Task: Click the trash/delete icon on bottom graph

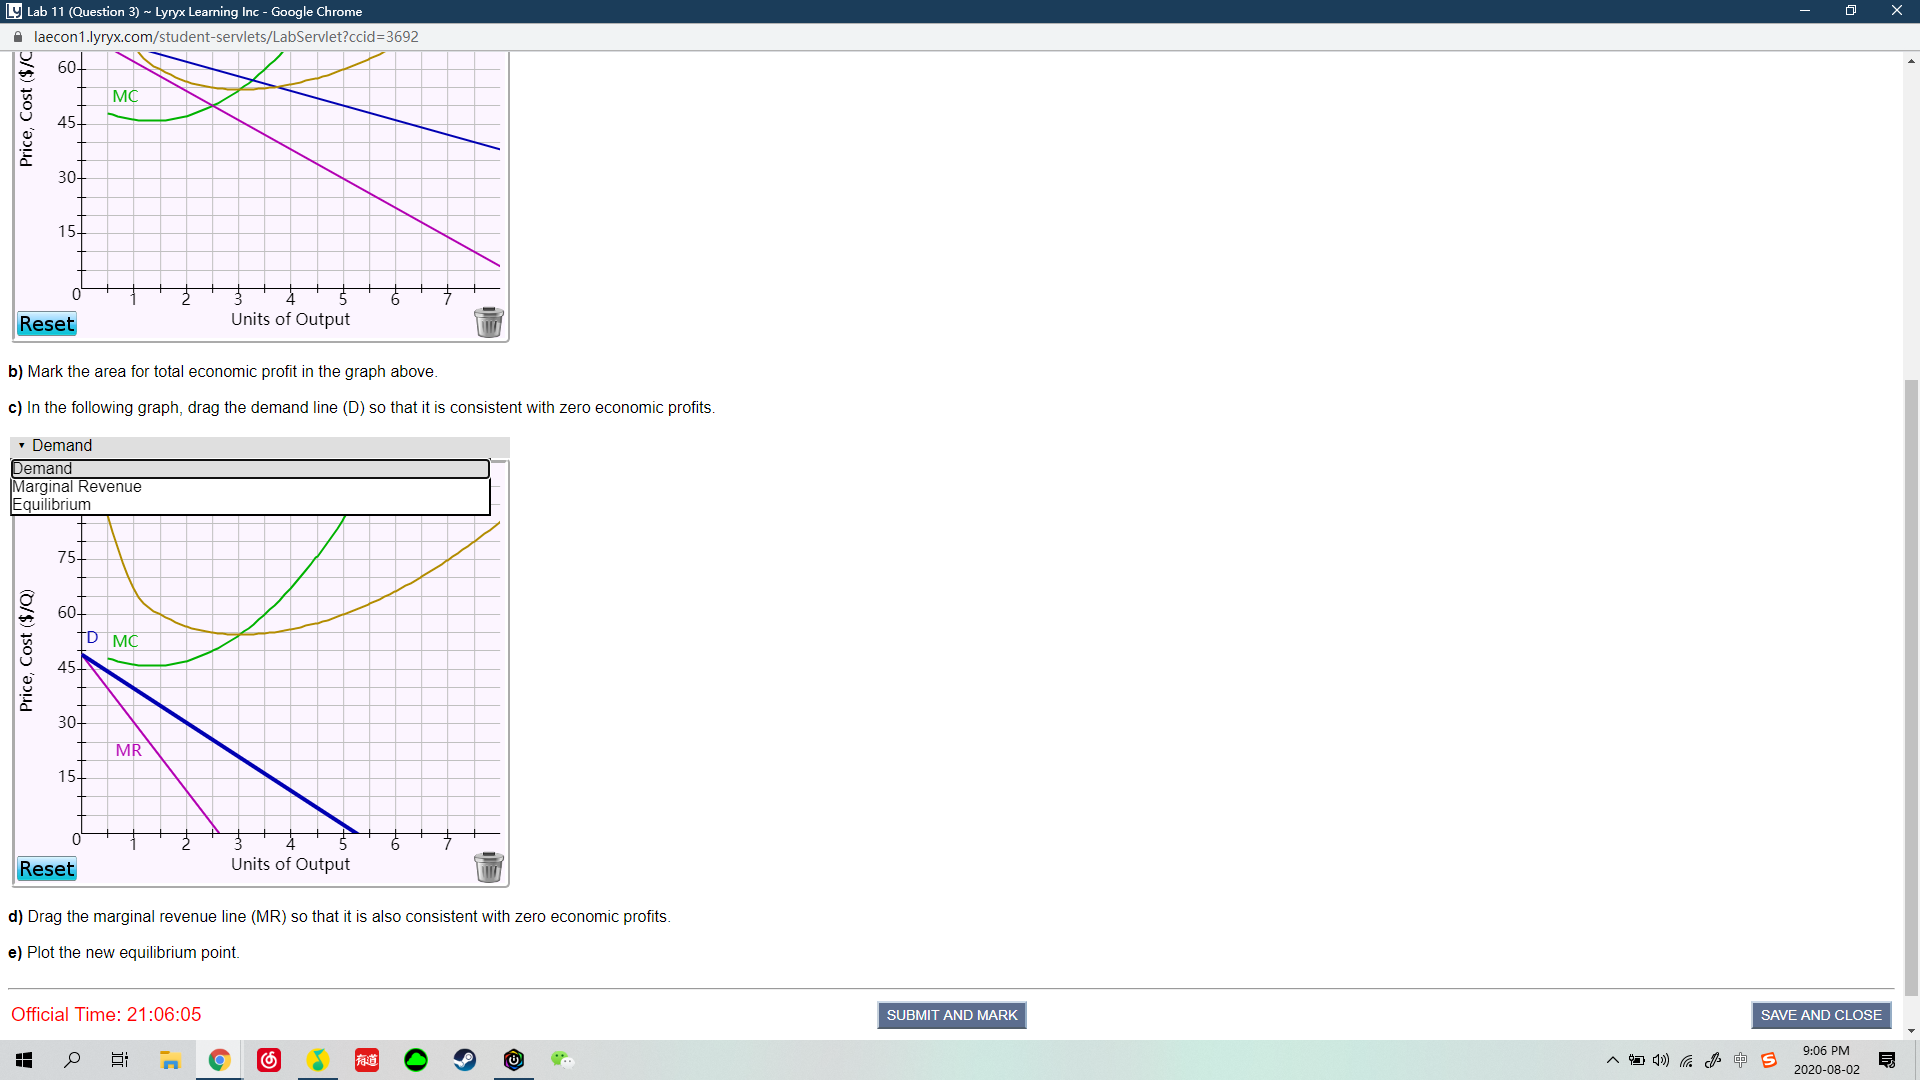Action: [x=488, y=866]
